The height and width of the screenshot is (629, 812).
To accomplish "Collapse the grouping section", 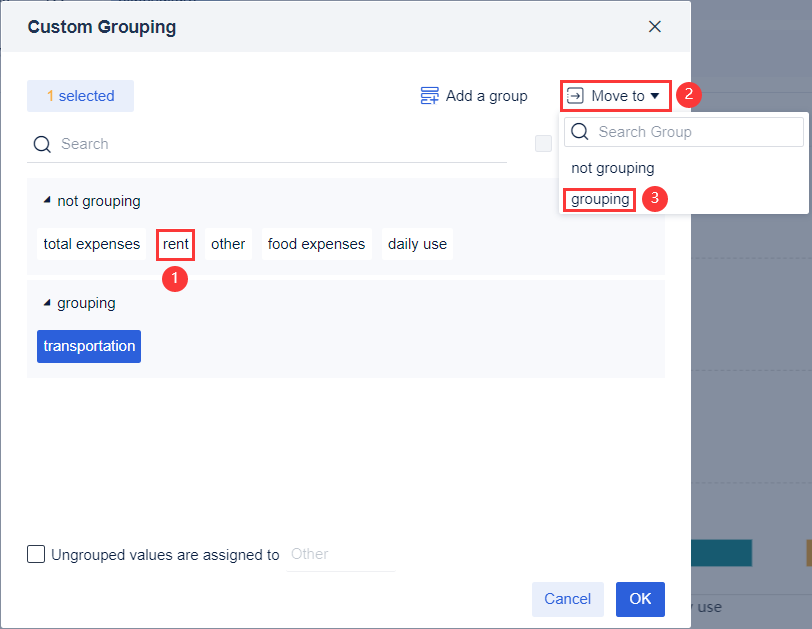I will tap(46, 303).
